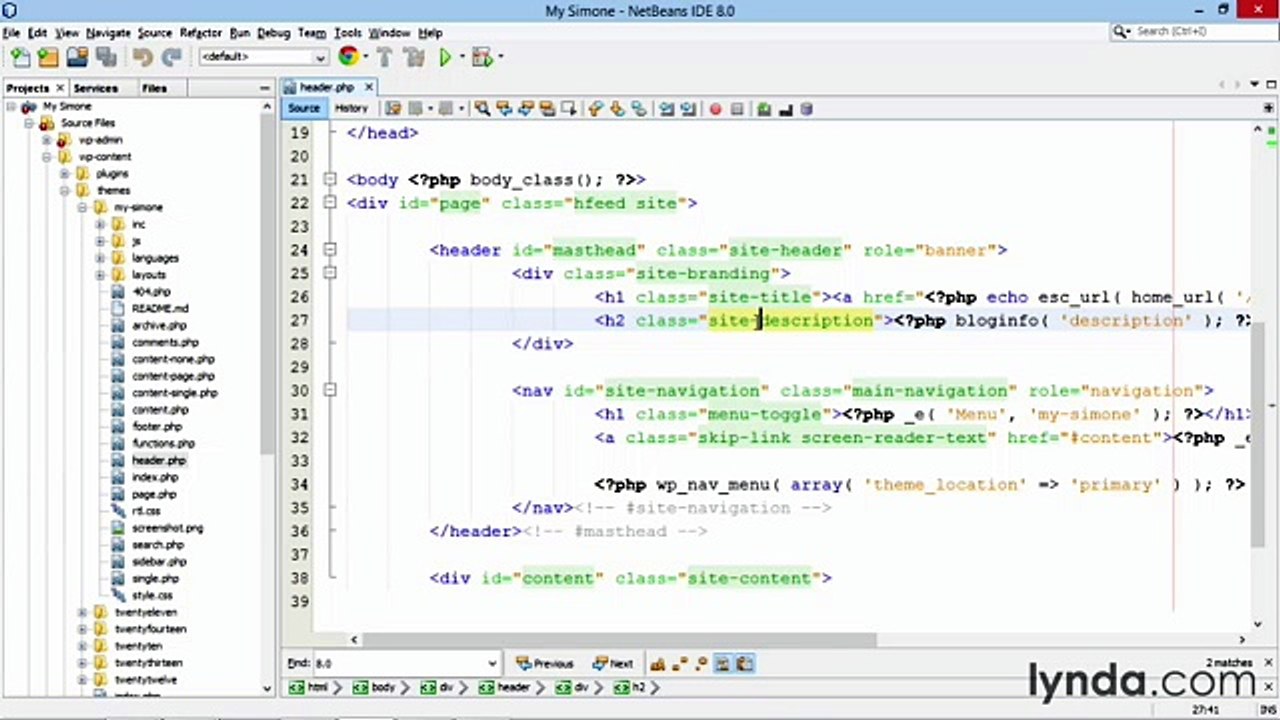
Task: Click the Undo arrow icon
Action: tap(142, 58)
